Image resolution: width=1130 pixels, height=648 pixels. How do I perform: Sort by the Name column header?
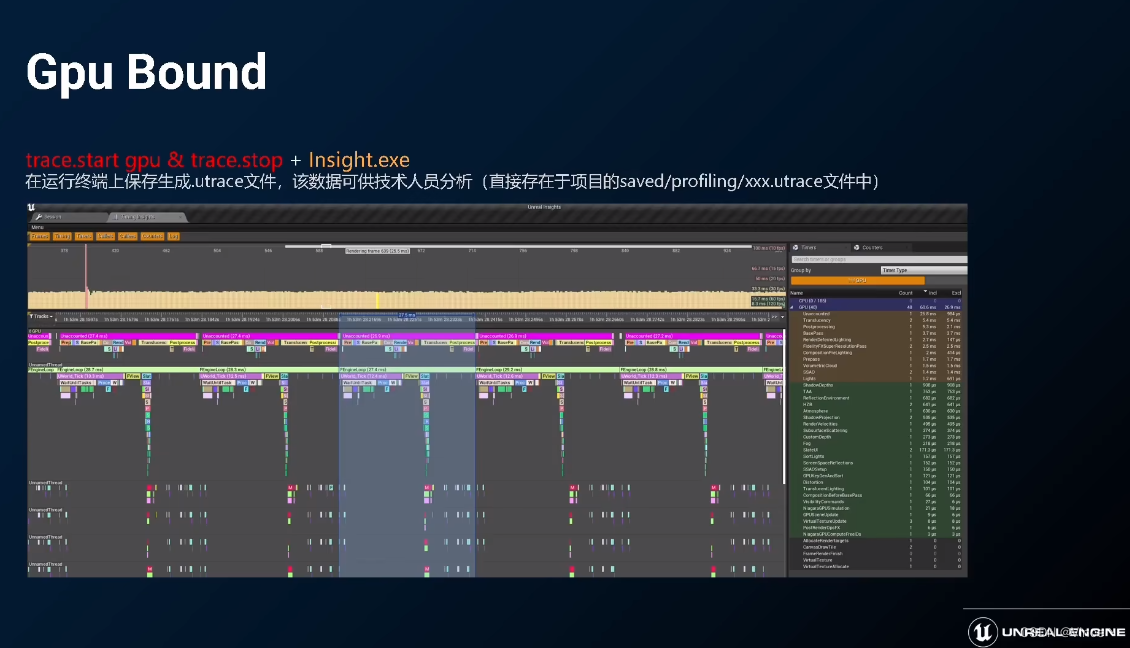[796, 293]
